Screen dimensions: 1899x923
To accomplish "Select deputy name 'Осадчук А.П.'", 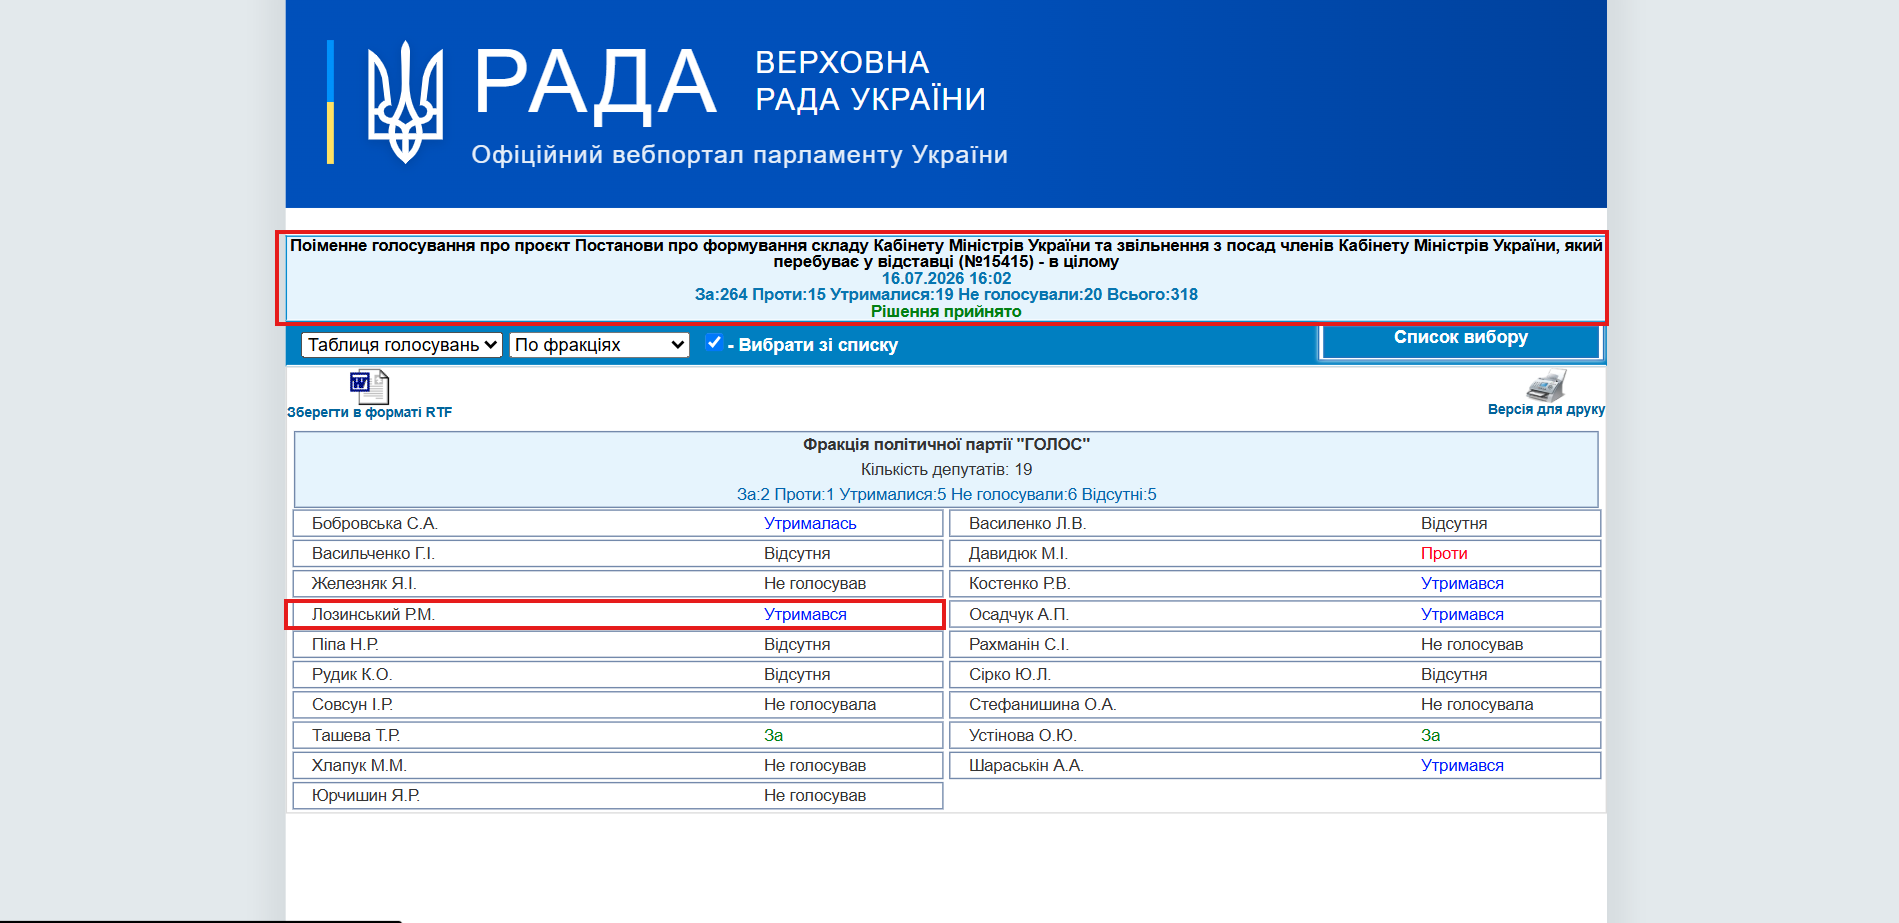I will (1019, 615).
